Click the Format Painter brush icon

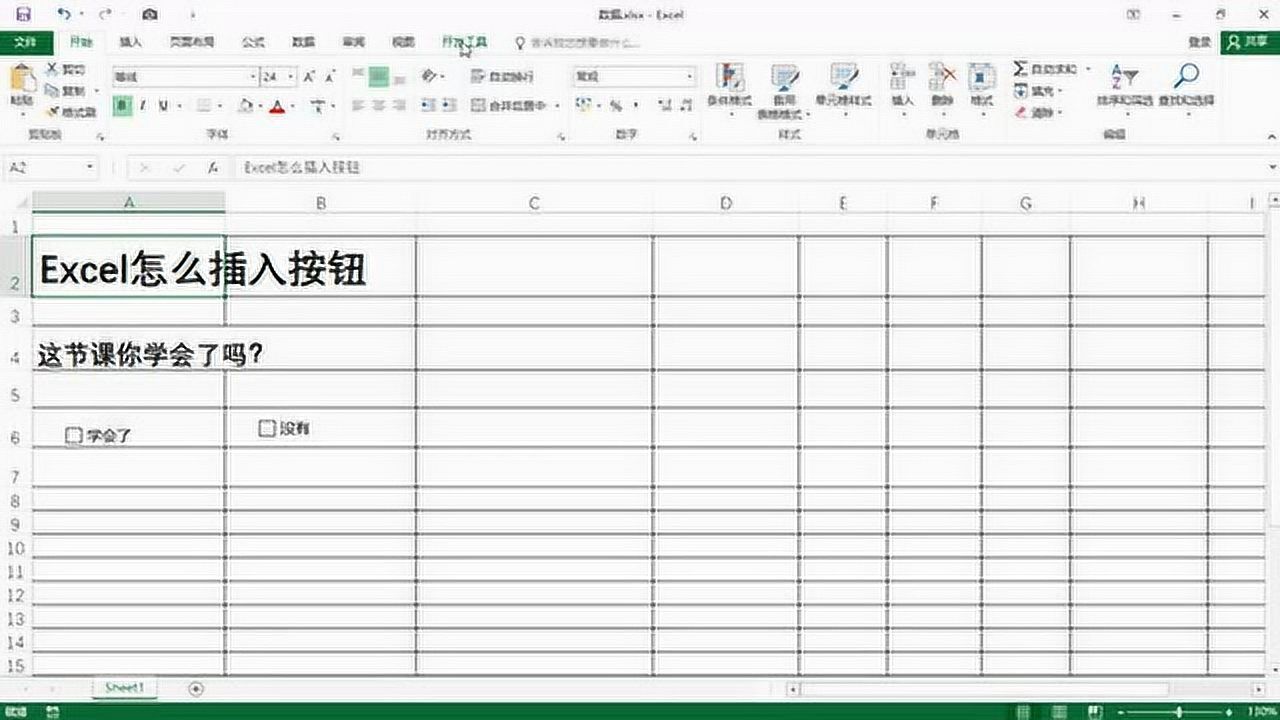tap(53, 112)
